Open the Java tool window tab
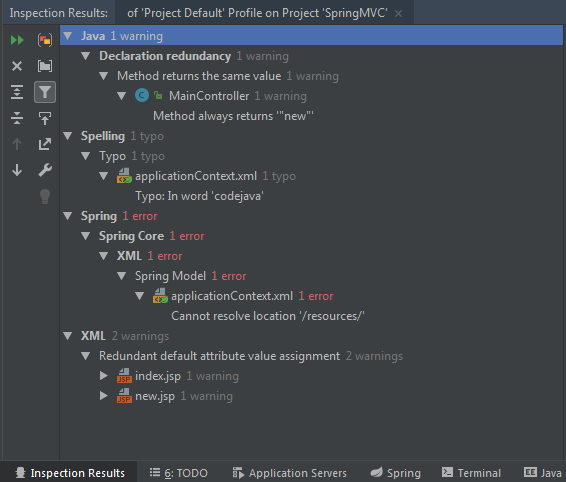566x482 pixels. click(543, 473)
